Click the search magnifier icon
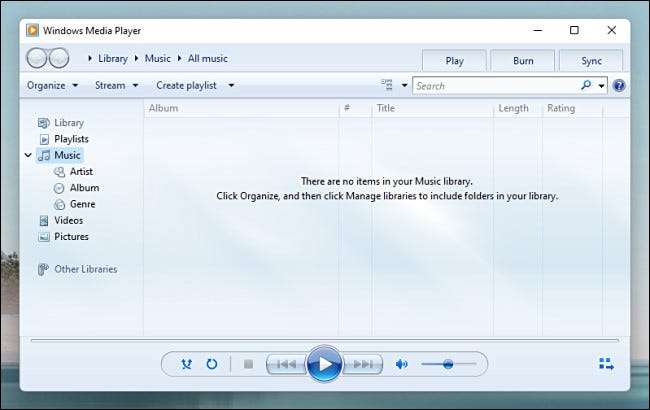Screen dimensions: 650x410 coord(586,85)
